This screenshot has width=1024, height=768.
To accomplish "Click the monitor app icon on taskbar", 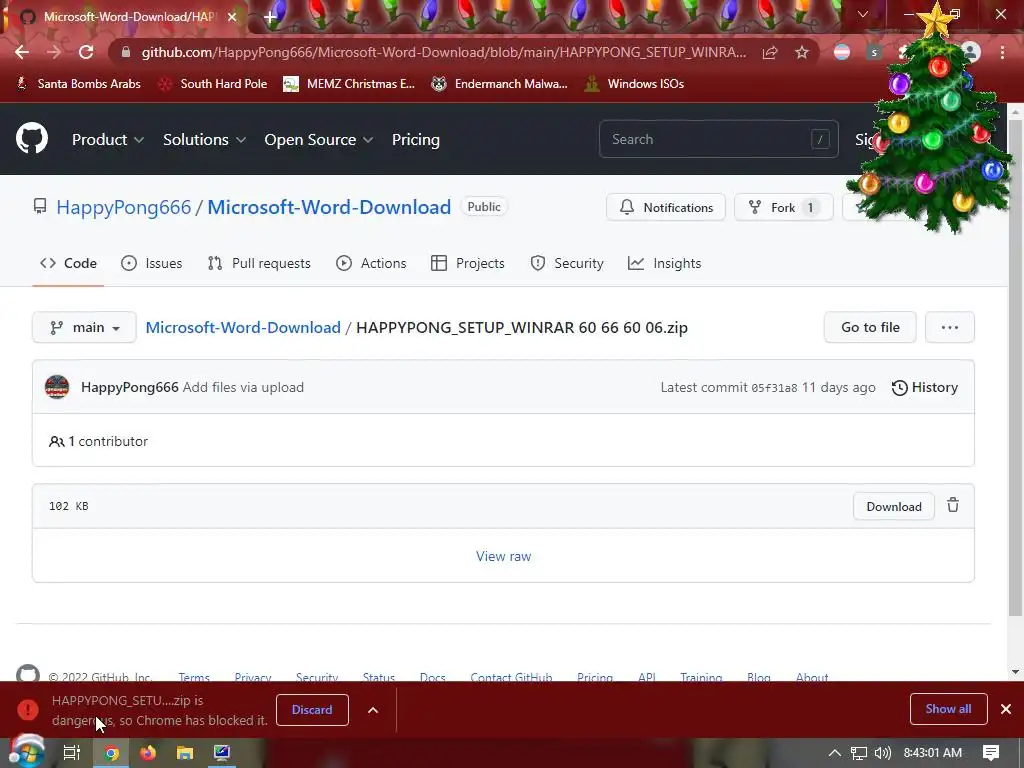I will [x=222, y=752].
